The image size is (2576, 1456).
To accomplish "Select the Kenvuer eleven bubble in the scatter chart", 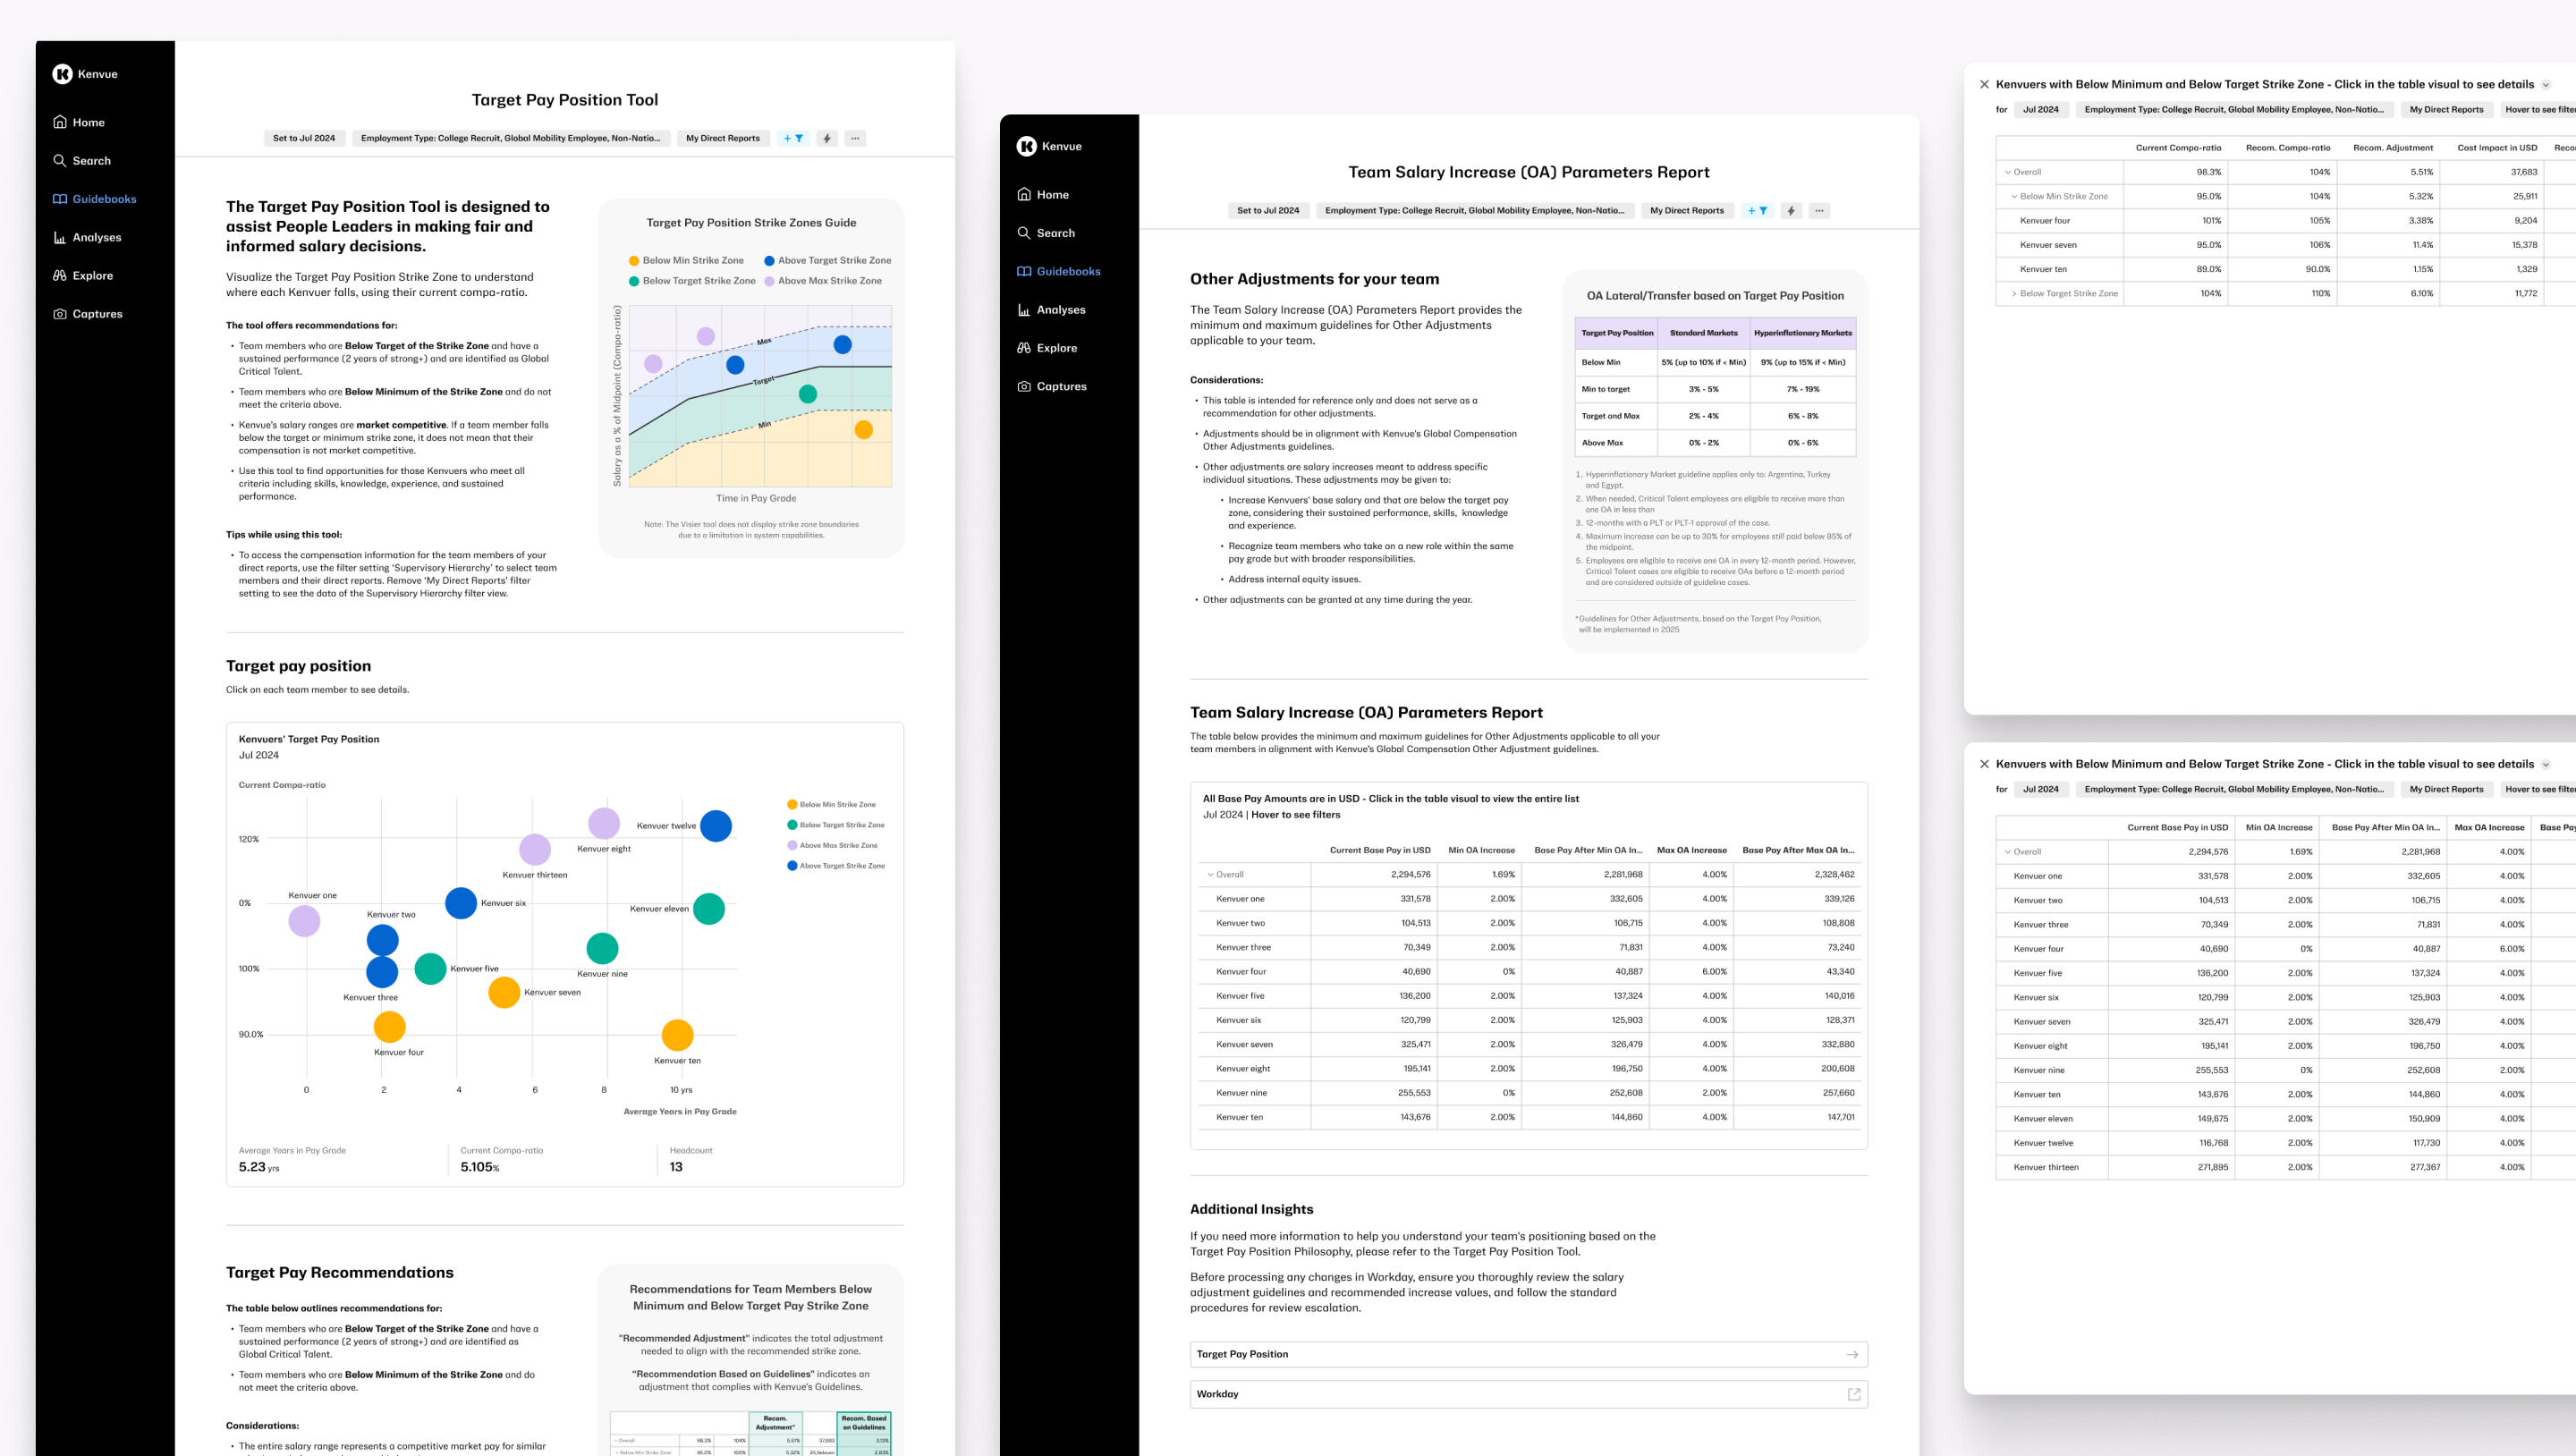I will click(x=708, y=909).
